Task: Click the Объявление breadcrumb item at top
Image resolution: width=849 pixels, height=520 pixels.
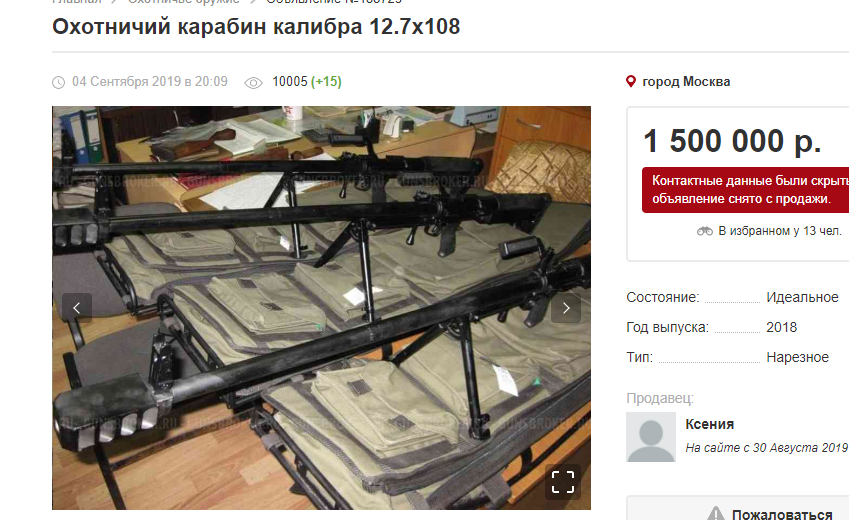Action: click(x=334, y=2)
